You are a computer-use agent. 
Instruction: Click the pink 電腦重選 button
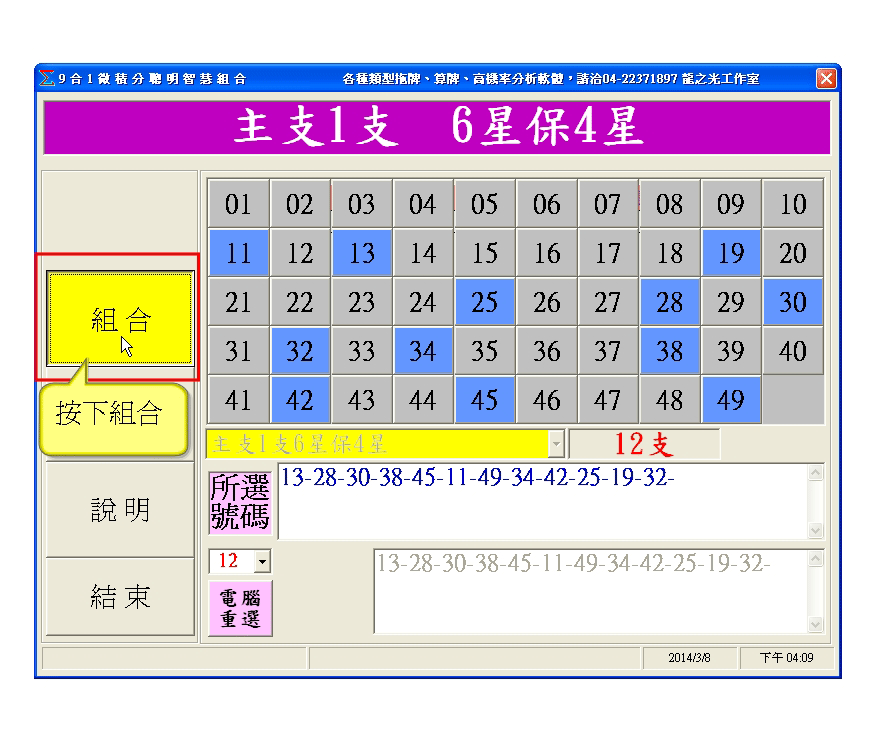(x=240, y=609)
